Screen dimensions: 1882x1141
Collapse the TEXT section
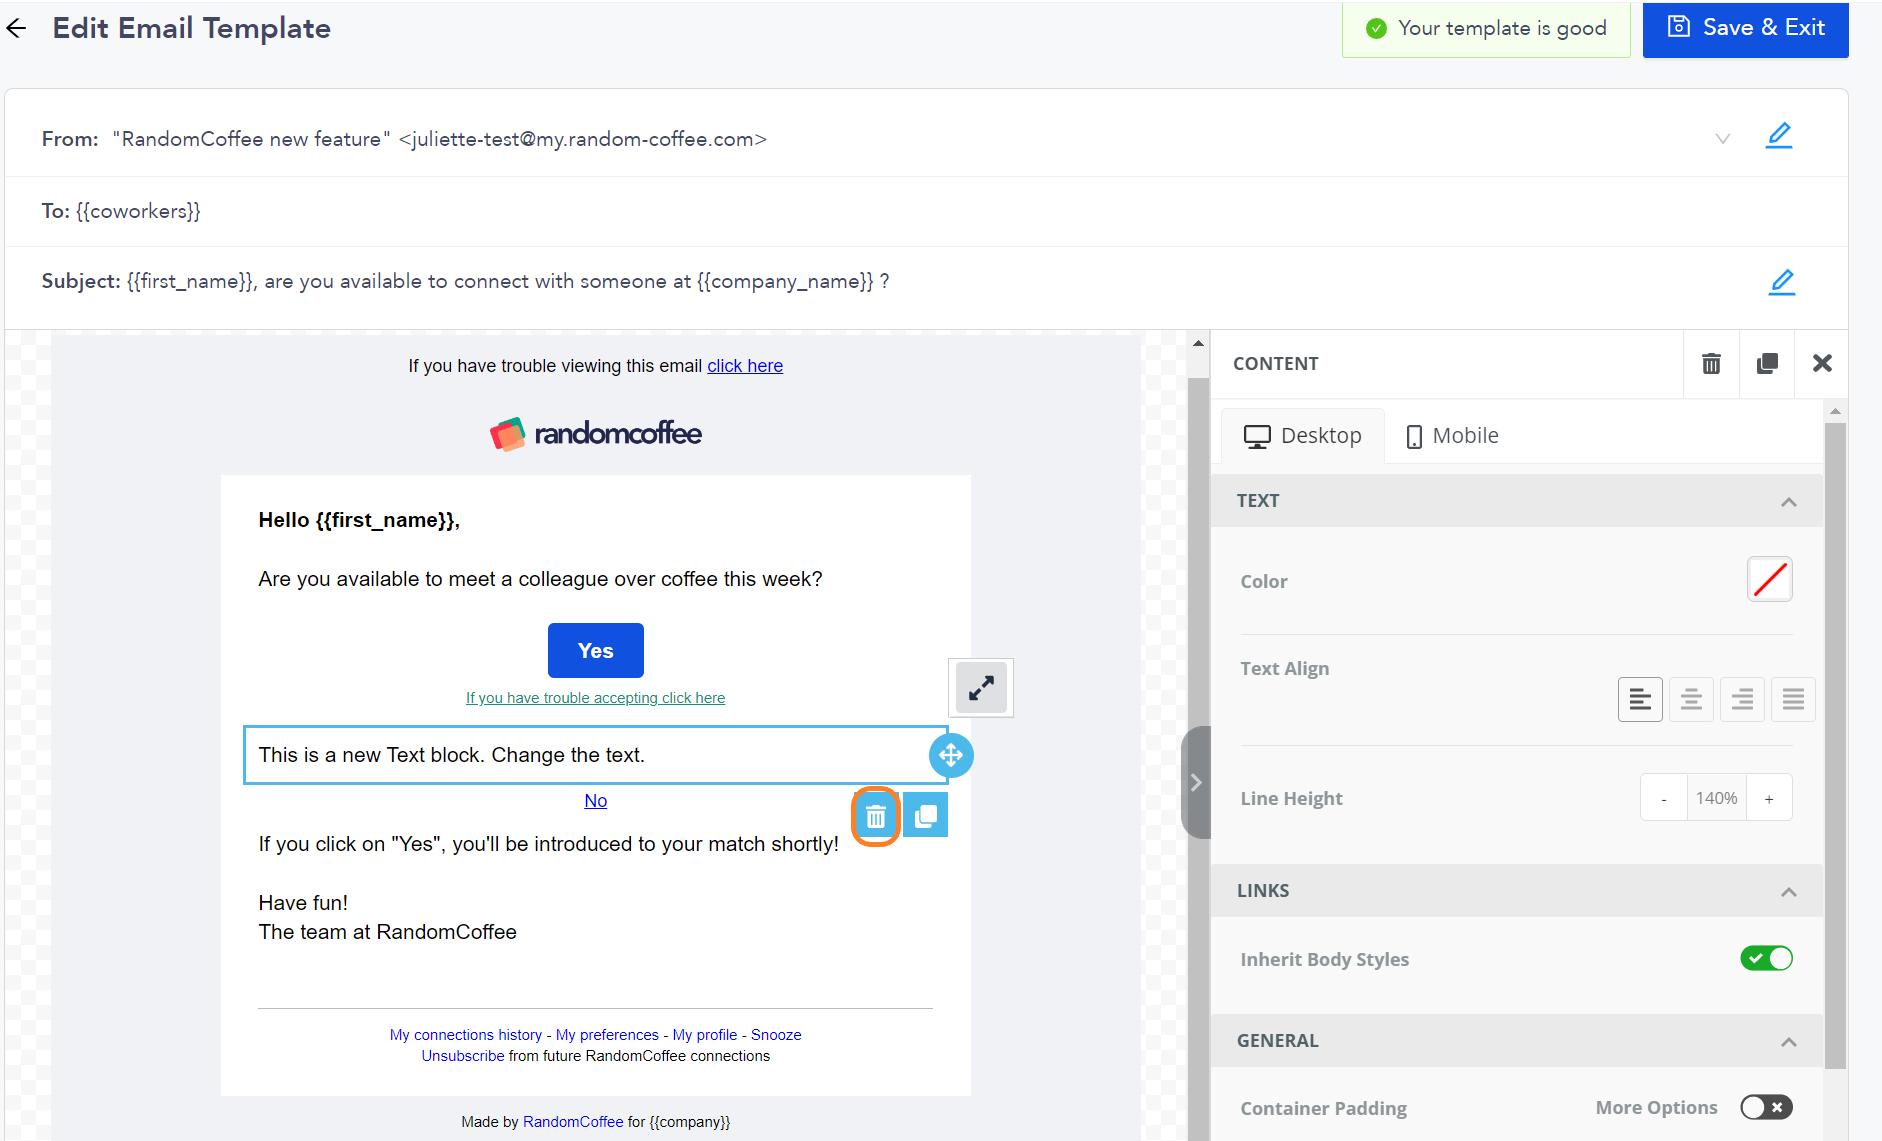pyautogui.click(x=1788, y=501)
